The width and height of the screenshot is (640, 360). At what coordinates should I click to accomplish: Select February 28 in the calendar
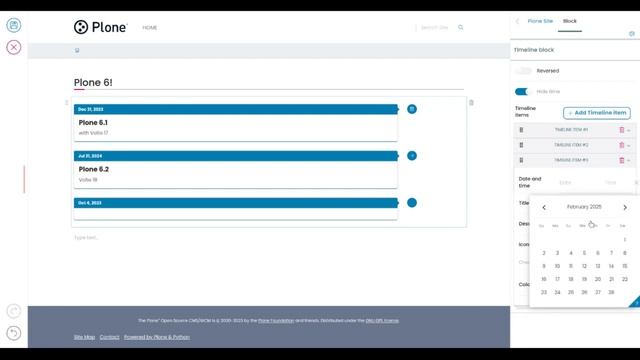point(611,292)
